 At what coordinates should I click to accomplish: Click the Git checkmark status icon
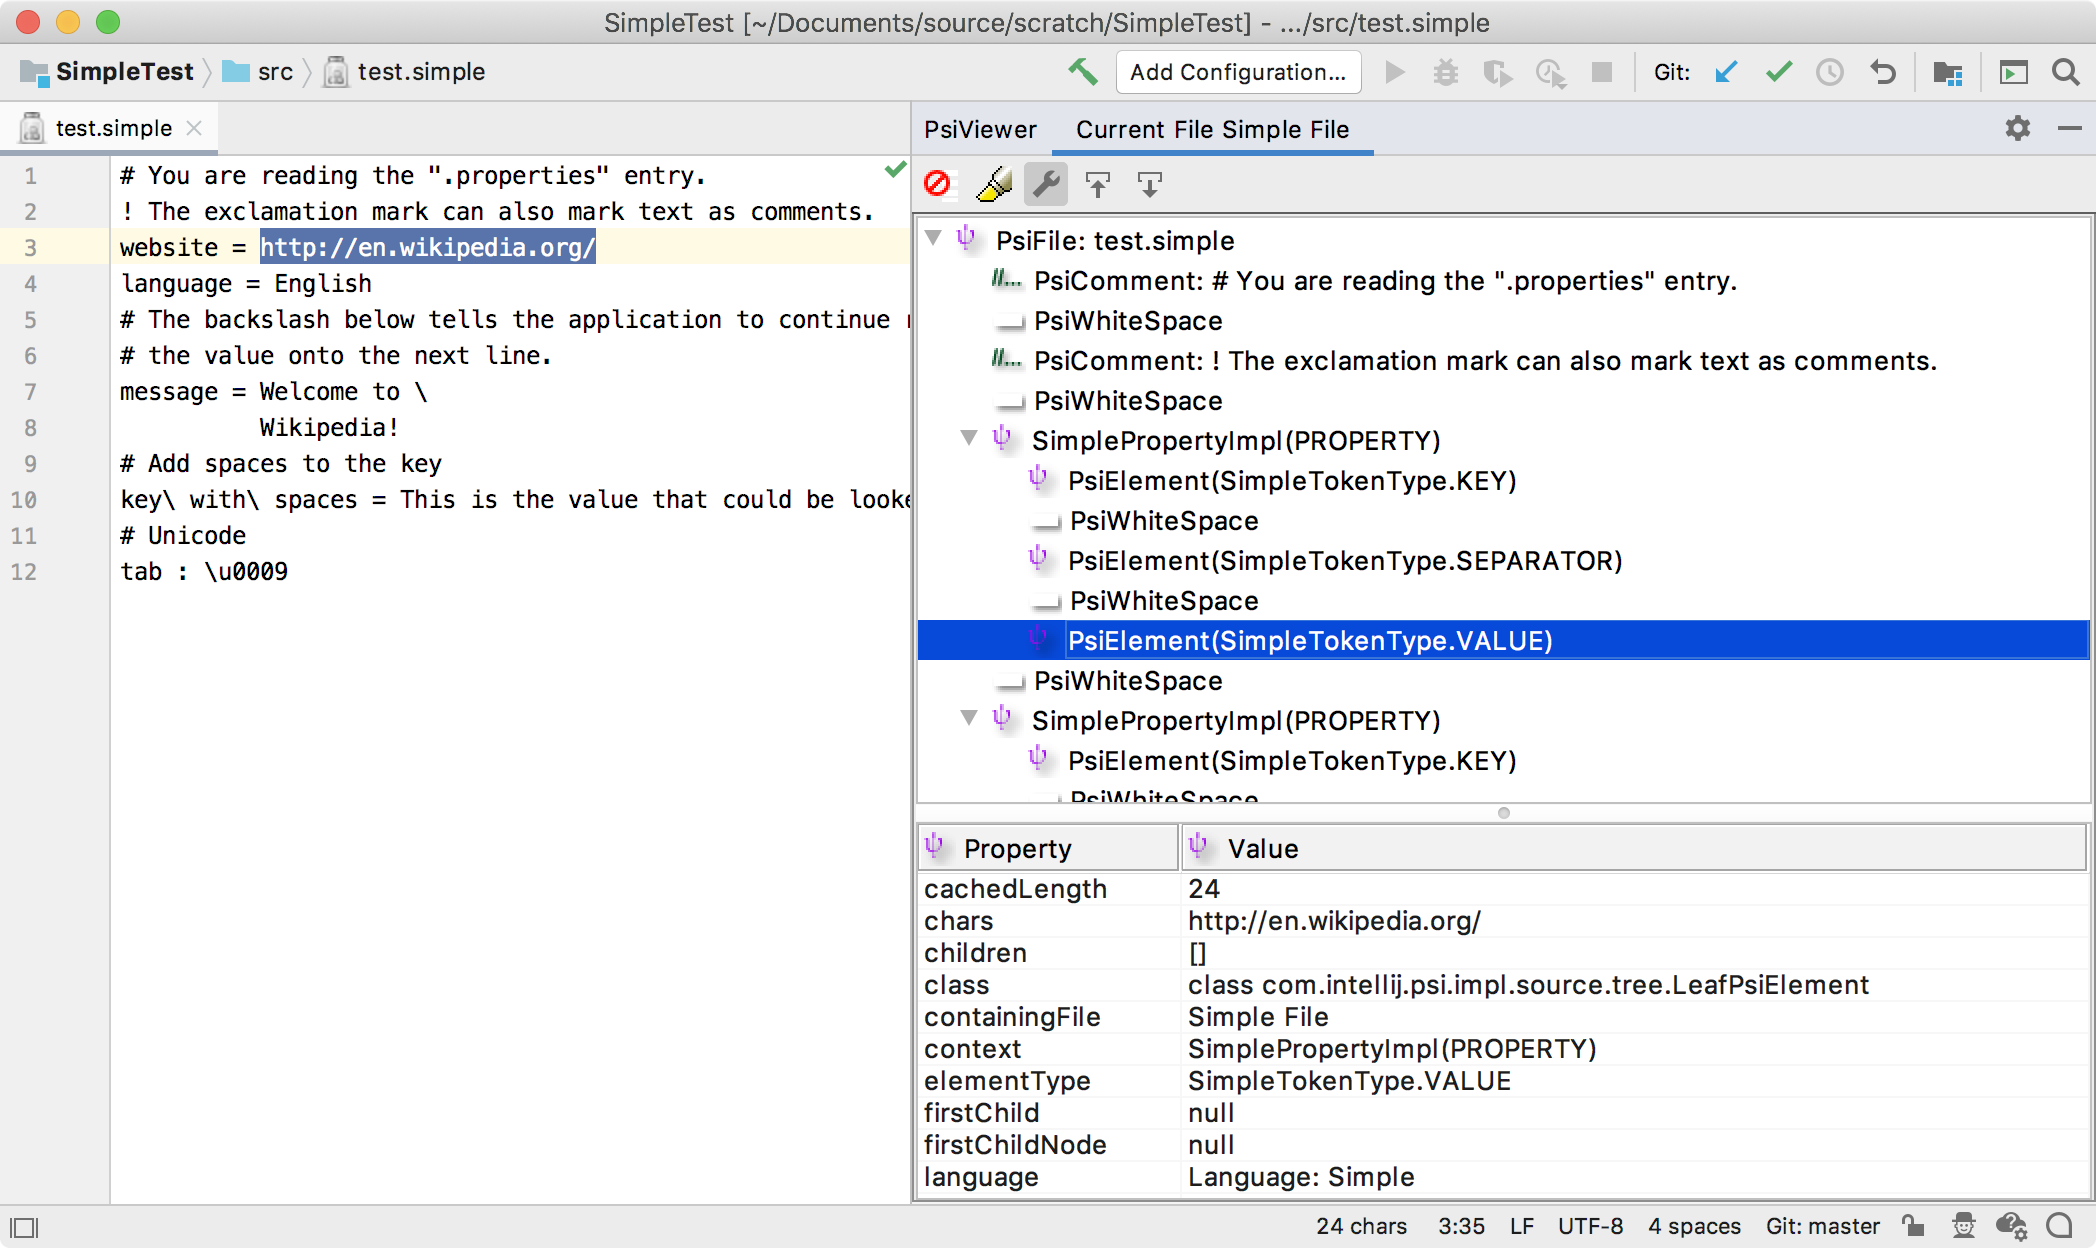pos(1777,70)
